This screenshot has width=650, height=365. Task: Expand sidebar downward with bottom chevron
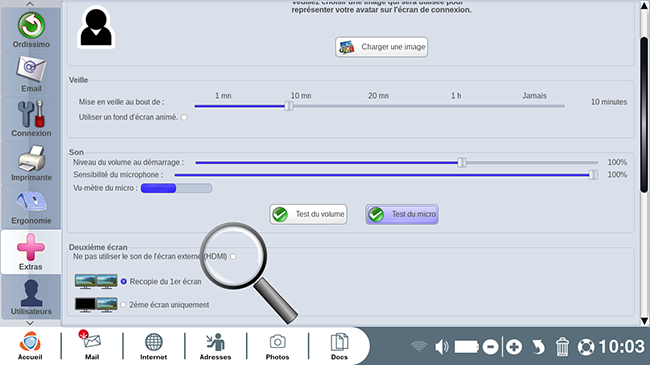coord(30,323)
